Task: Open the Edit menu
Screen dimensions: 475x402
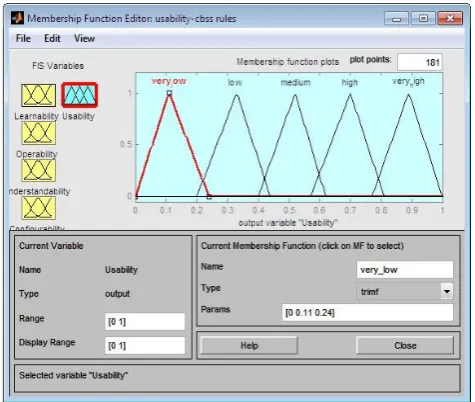Action: click(x=52, y=38)
